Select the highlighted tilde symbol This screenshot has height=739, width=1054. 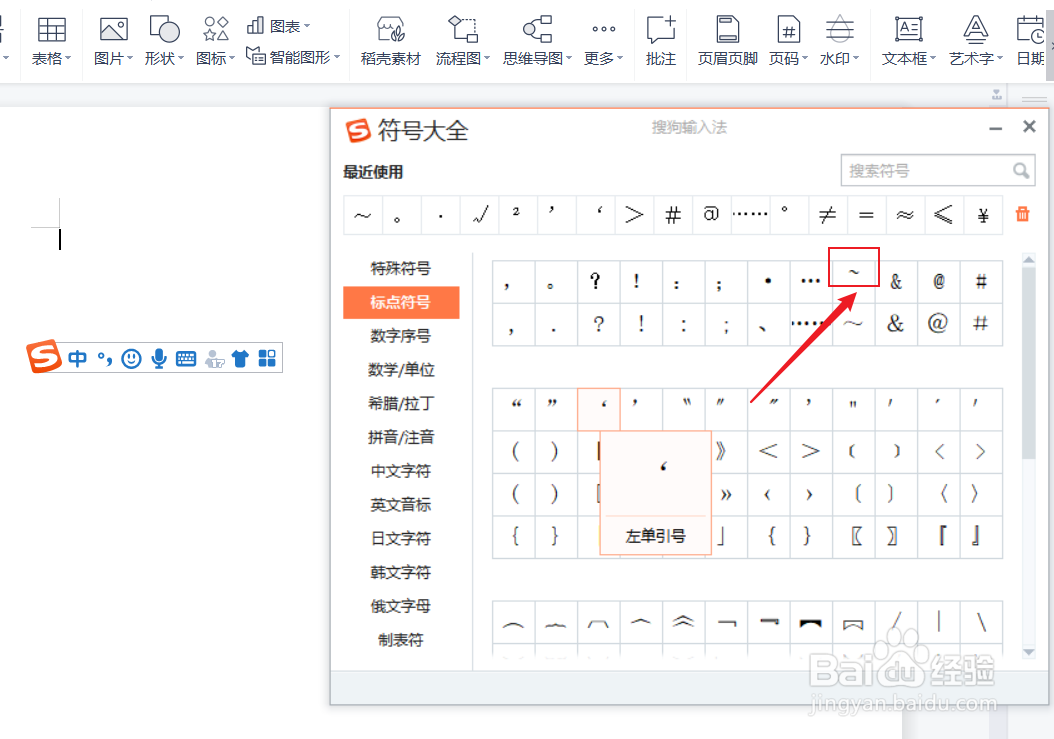(x=853, y=267)
